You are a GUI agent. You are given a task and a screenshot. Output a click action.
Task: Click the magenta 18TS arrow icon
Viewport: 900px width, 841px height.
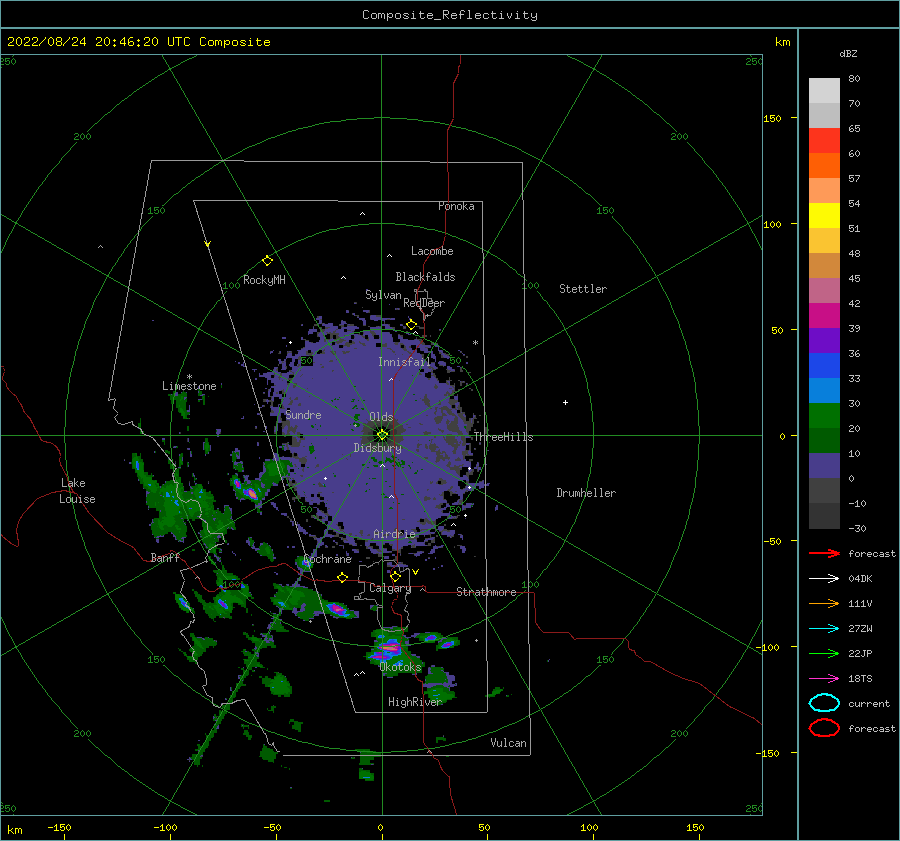click(824, 679)
